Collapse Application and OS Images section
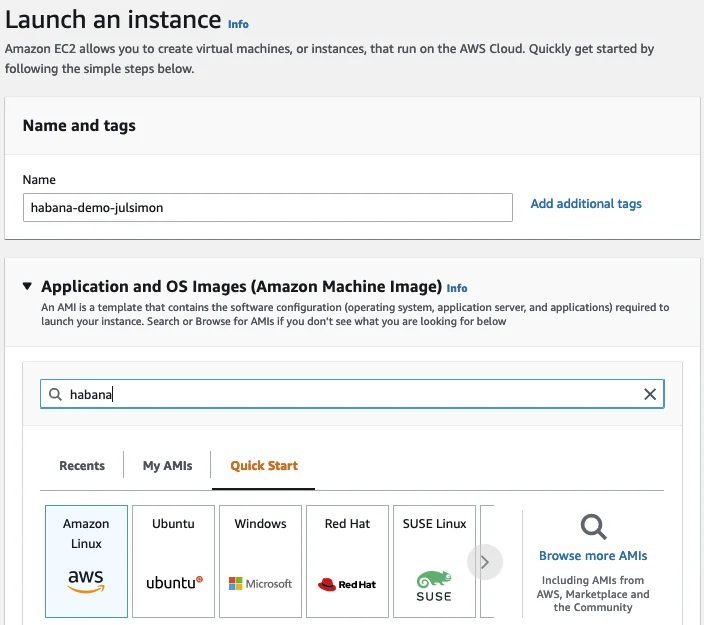Viewport: 704px width, 625px height. tap(28, 287)
